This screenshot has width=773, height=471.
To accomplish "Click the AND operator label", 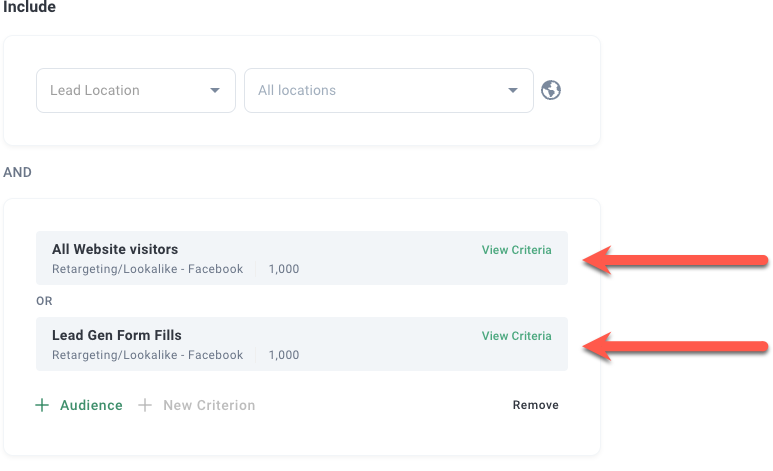I will coord(18,172).
